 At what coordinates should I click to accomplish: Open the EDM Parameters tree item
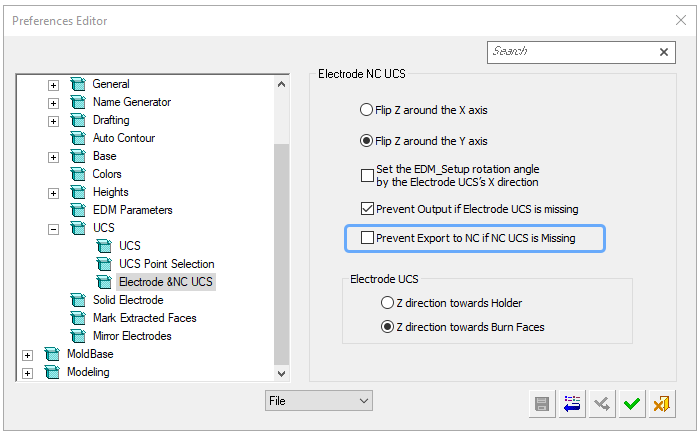(132, 210)
